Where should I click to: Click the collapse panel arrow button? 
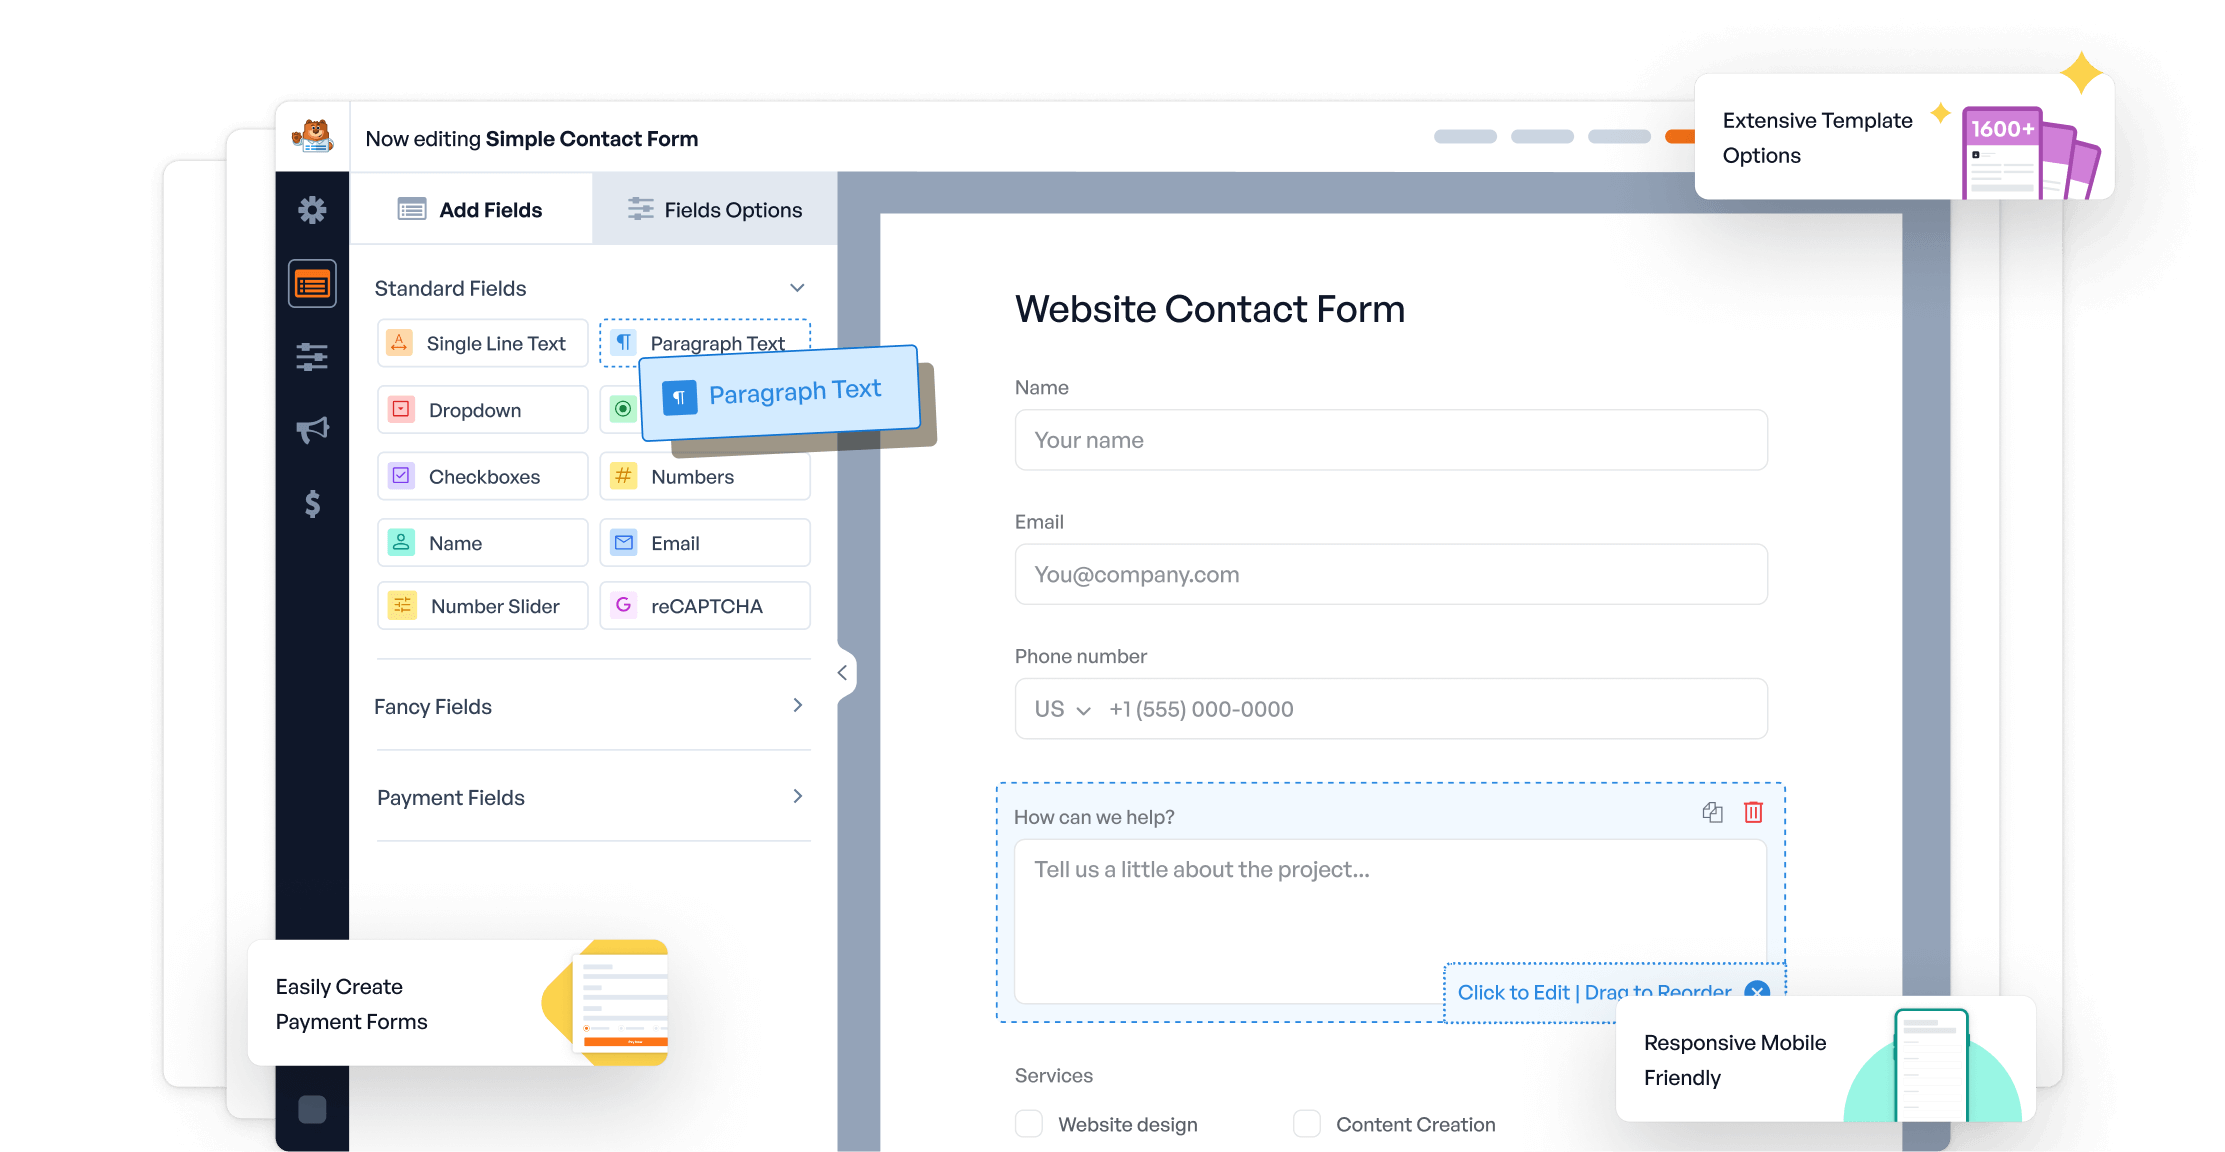(x=842, y=672)
